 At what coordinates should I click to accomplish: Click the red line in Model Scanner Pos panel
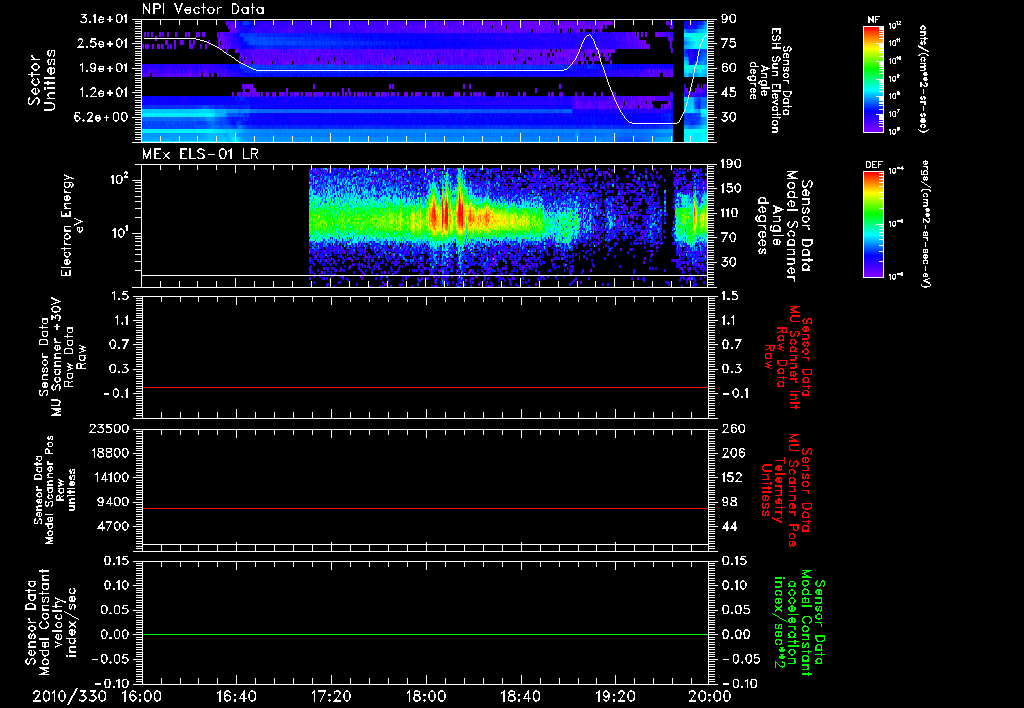(x=425, y=508)
